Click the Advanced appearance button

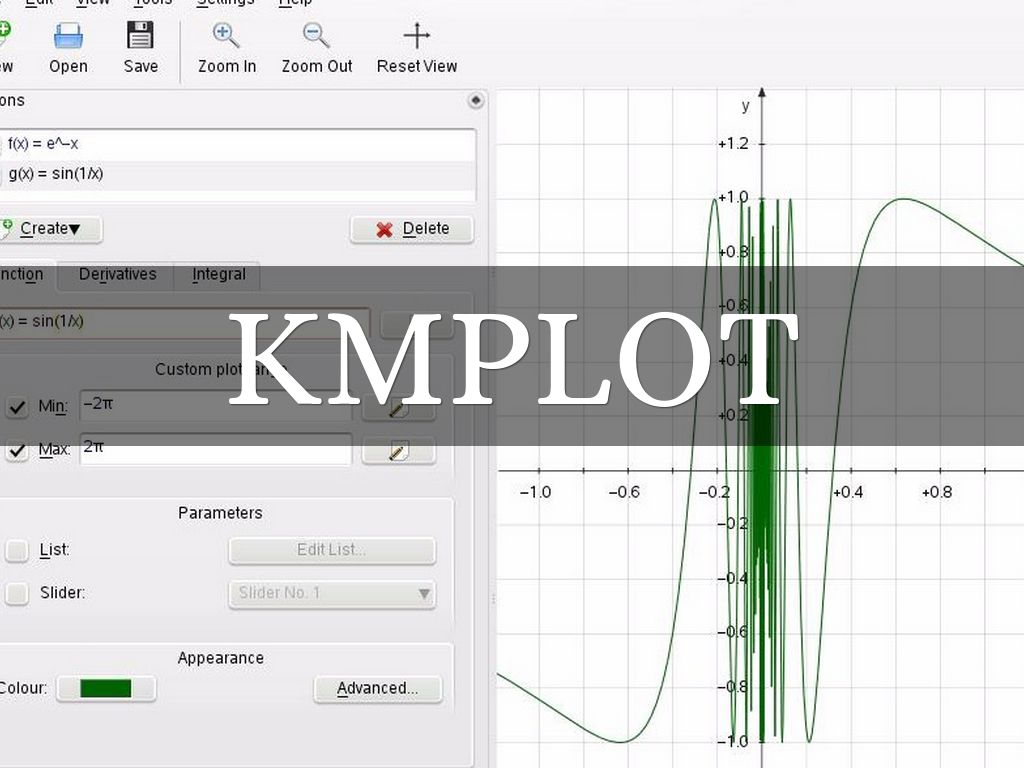pos(377,688)
